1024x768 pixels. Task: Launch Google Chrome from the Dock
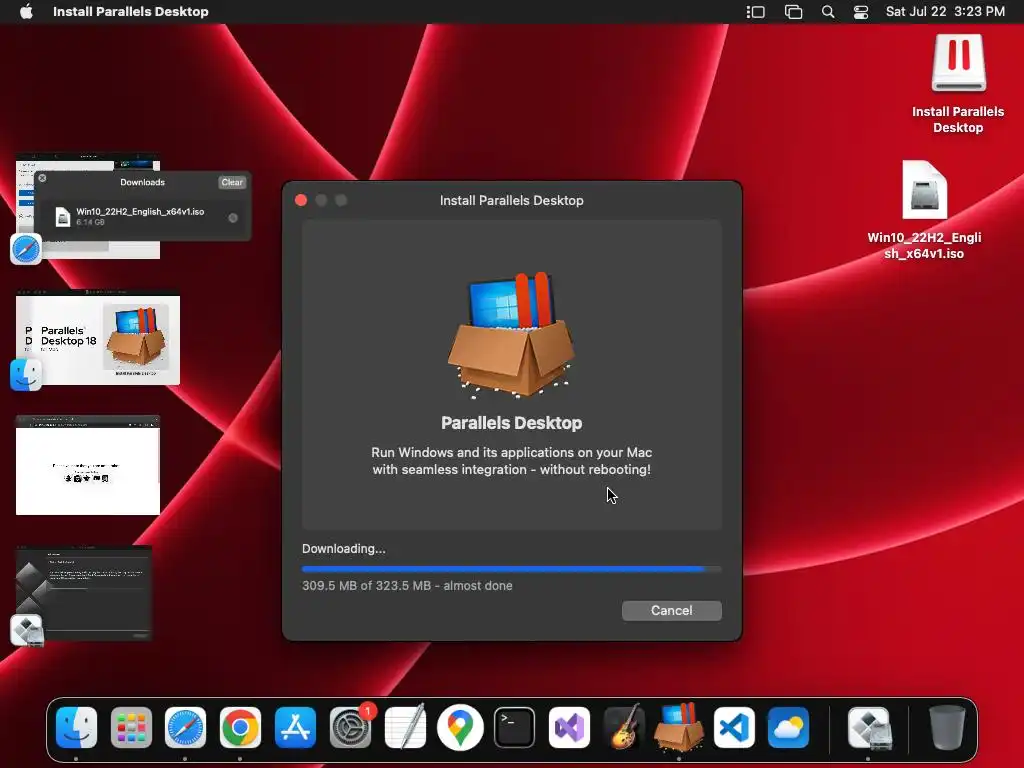click(240, 728)
